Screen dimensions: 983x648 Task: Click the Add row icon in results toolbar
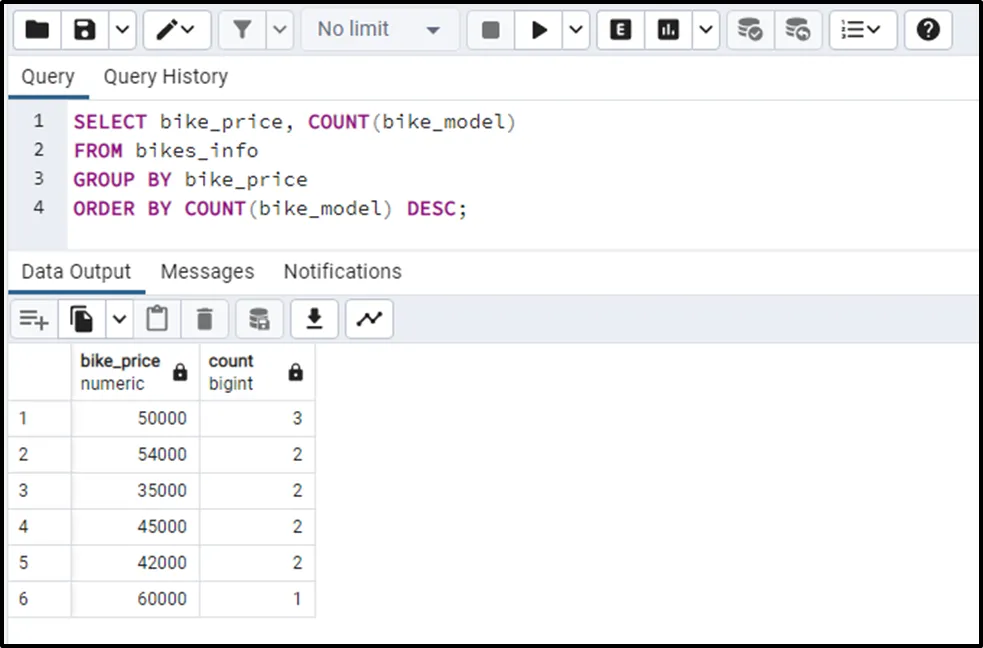[x=34, y=319]
